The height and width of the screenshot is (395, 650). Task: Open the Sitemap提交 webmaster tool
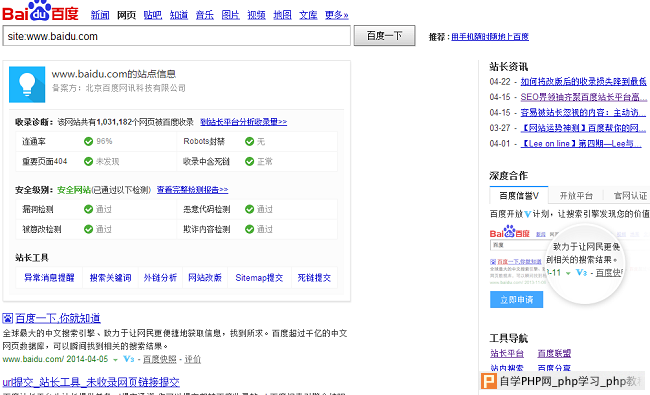click(x=259, y=278)
